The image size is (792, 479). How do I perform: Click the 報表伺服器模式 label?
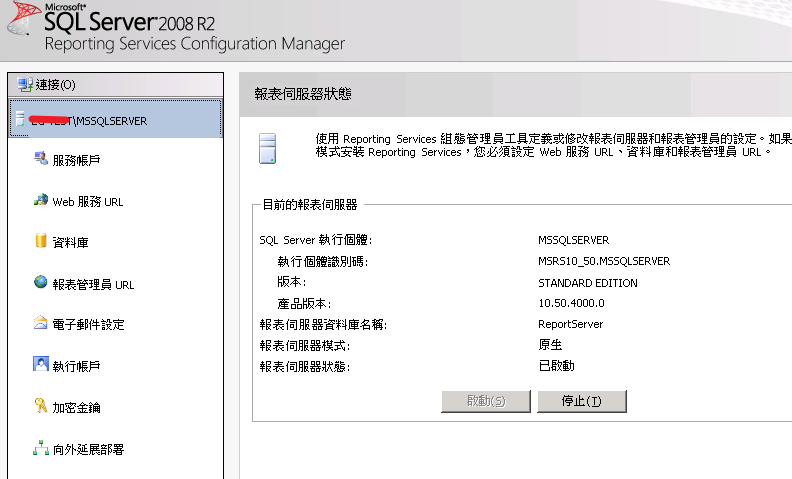(x=305, y=346)
